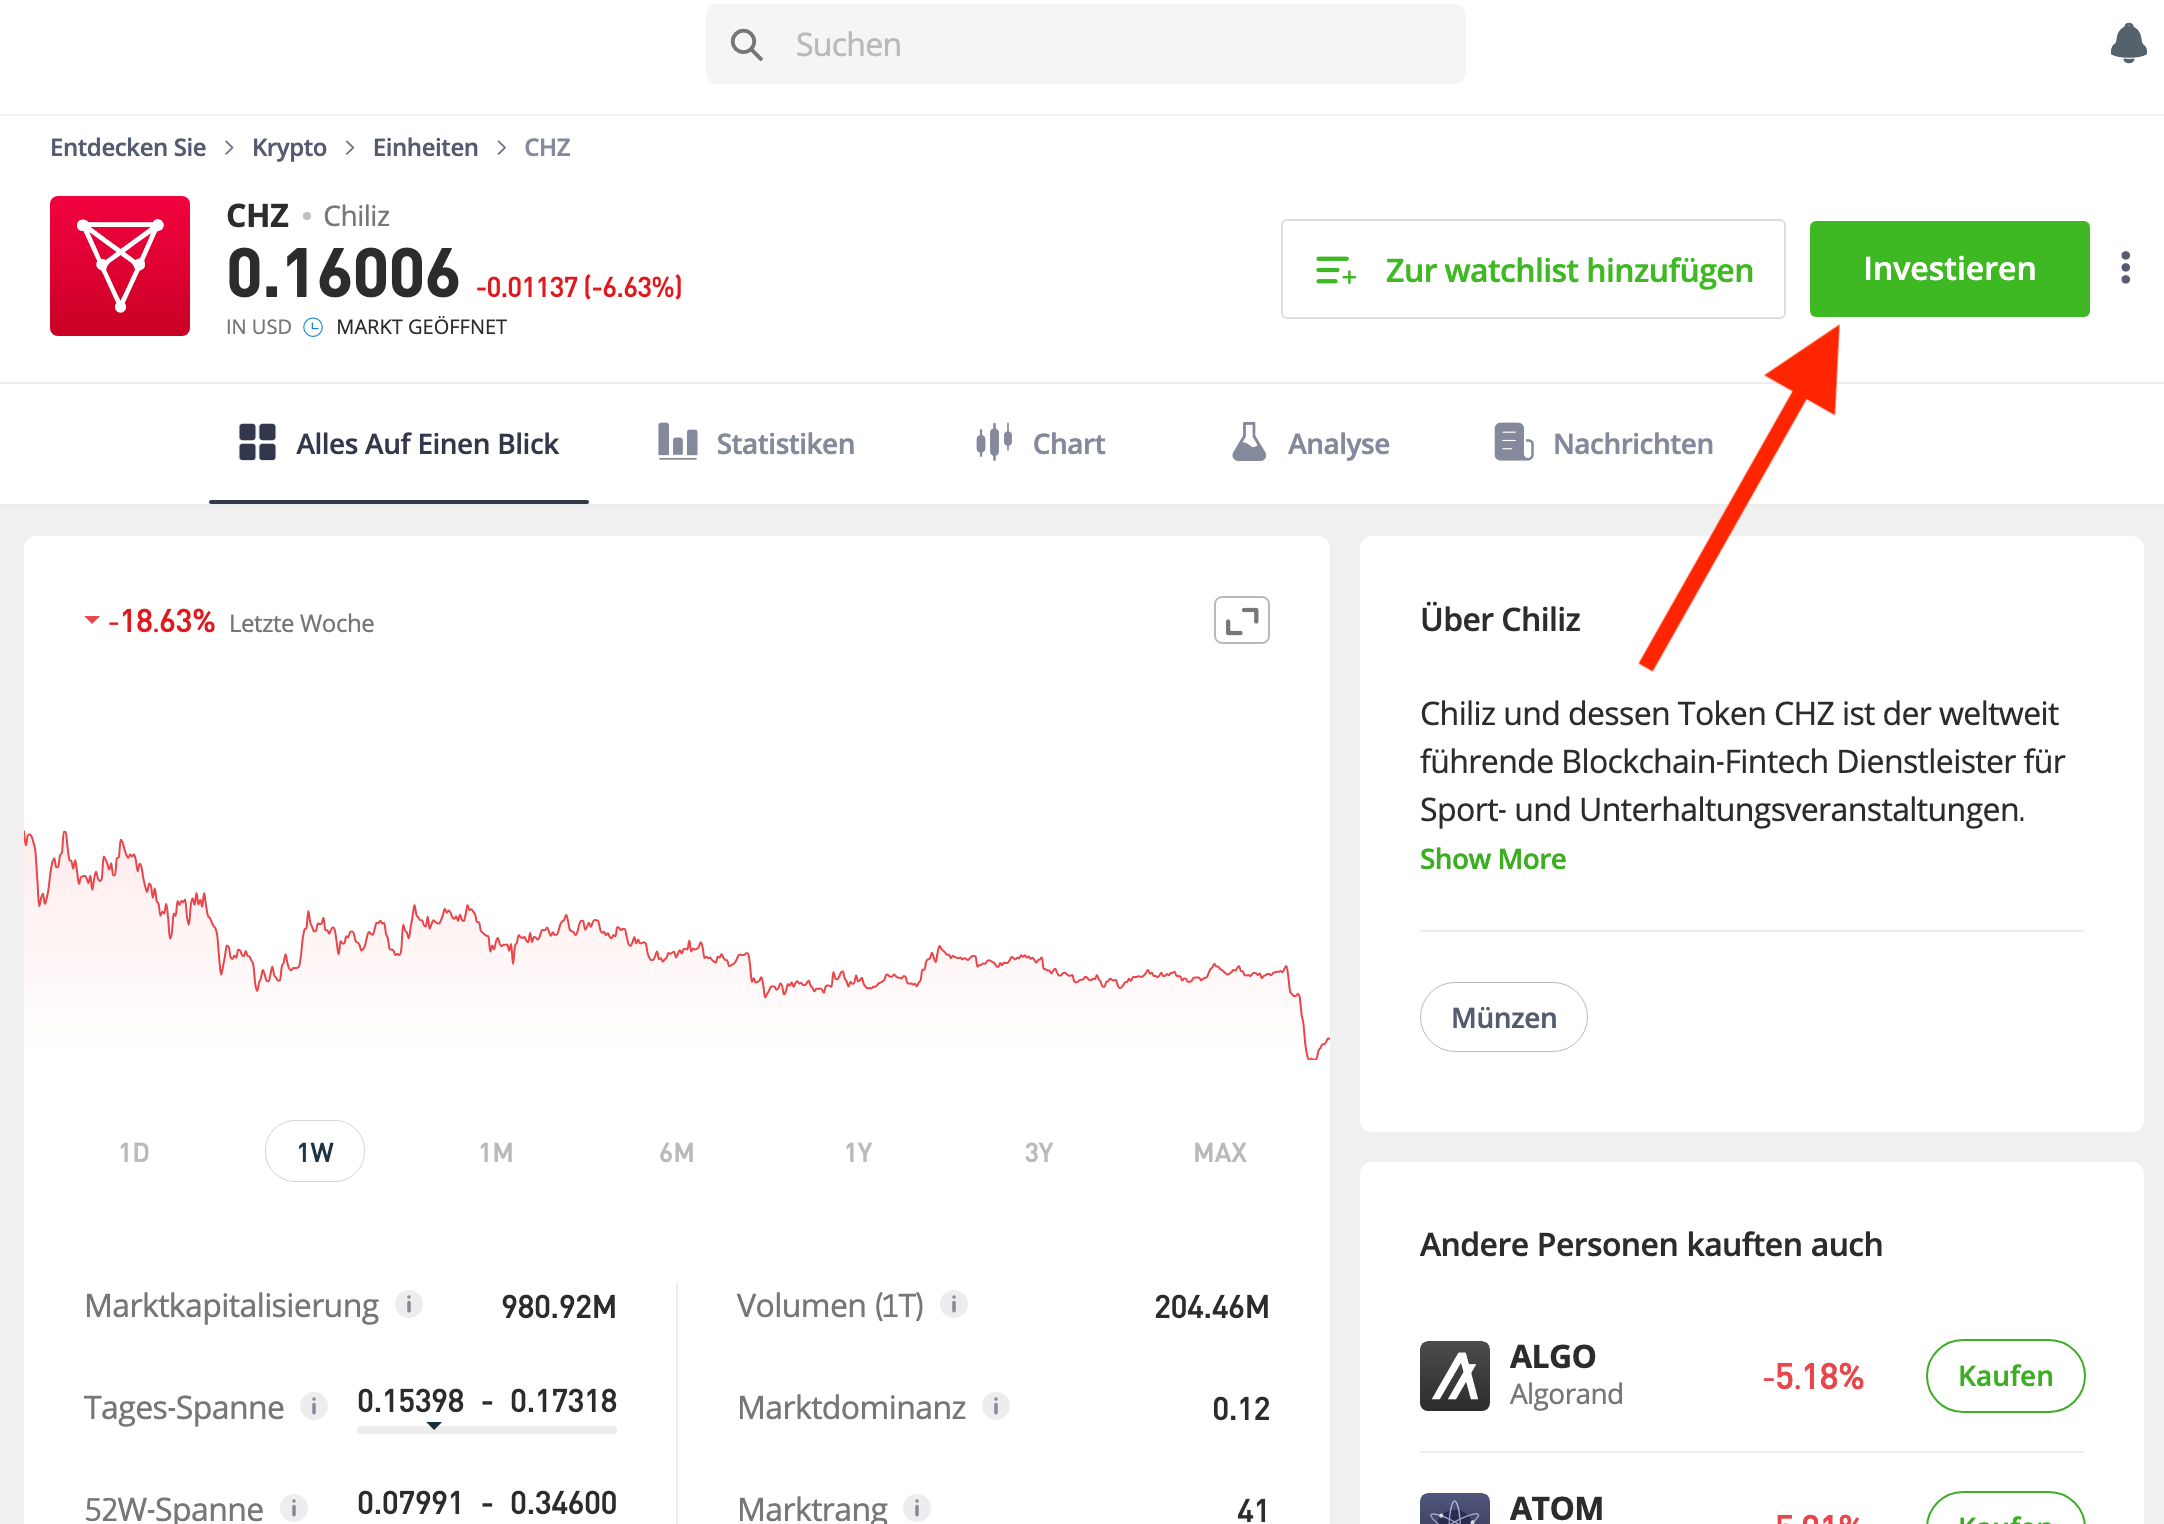
Task: Click the ATOM coin logo
Action: [1455, 1508]
